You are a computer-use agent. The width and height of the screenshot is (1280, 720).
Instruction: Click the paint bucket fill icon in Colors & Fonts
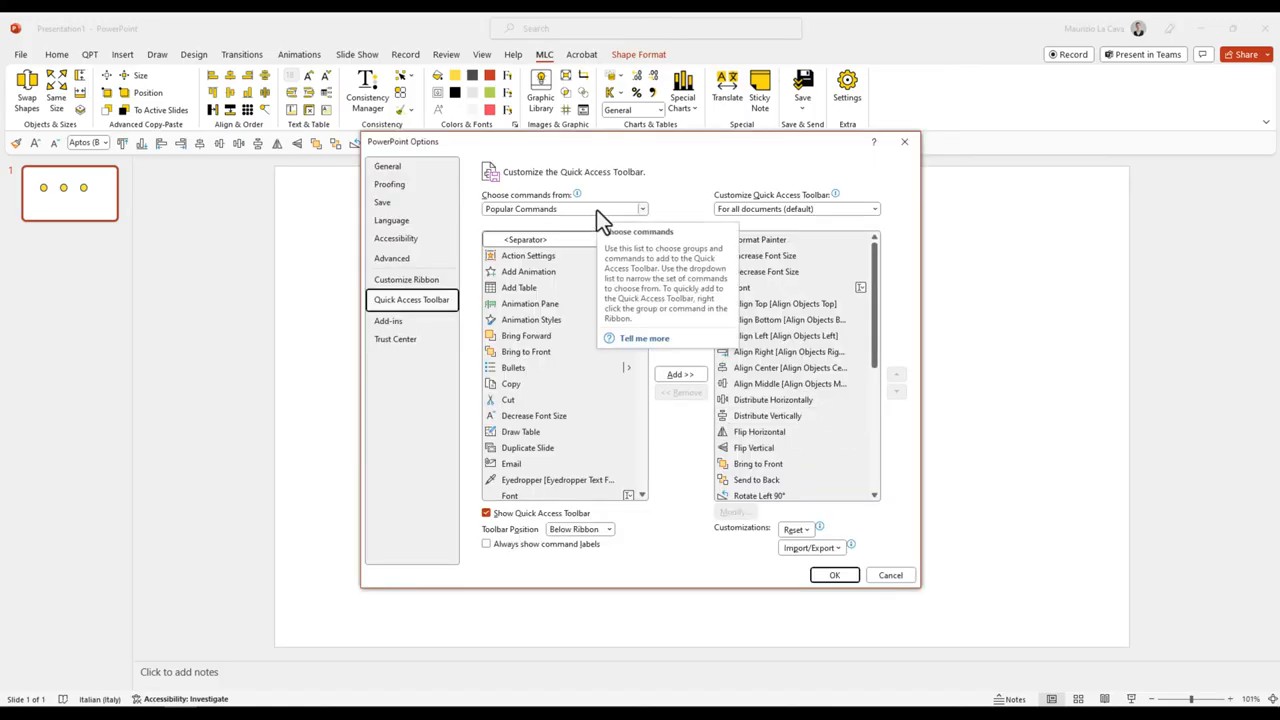click(x=437, y=76)
